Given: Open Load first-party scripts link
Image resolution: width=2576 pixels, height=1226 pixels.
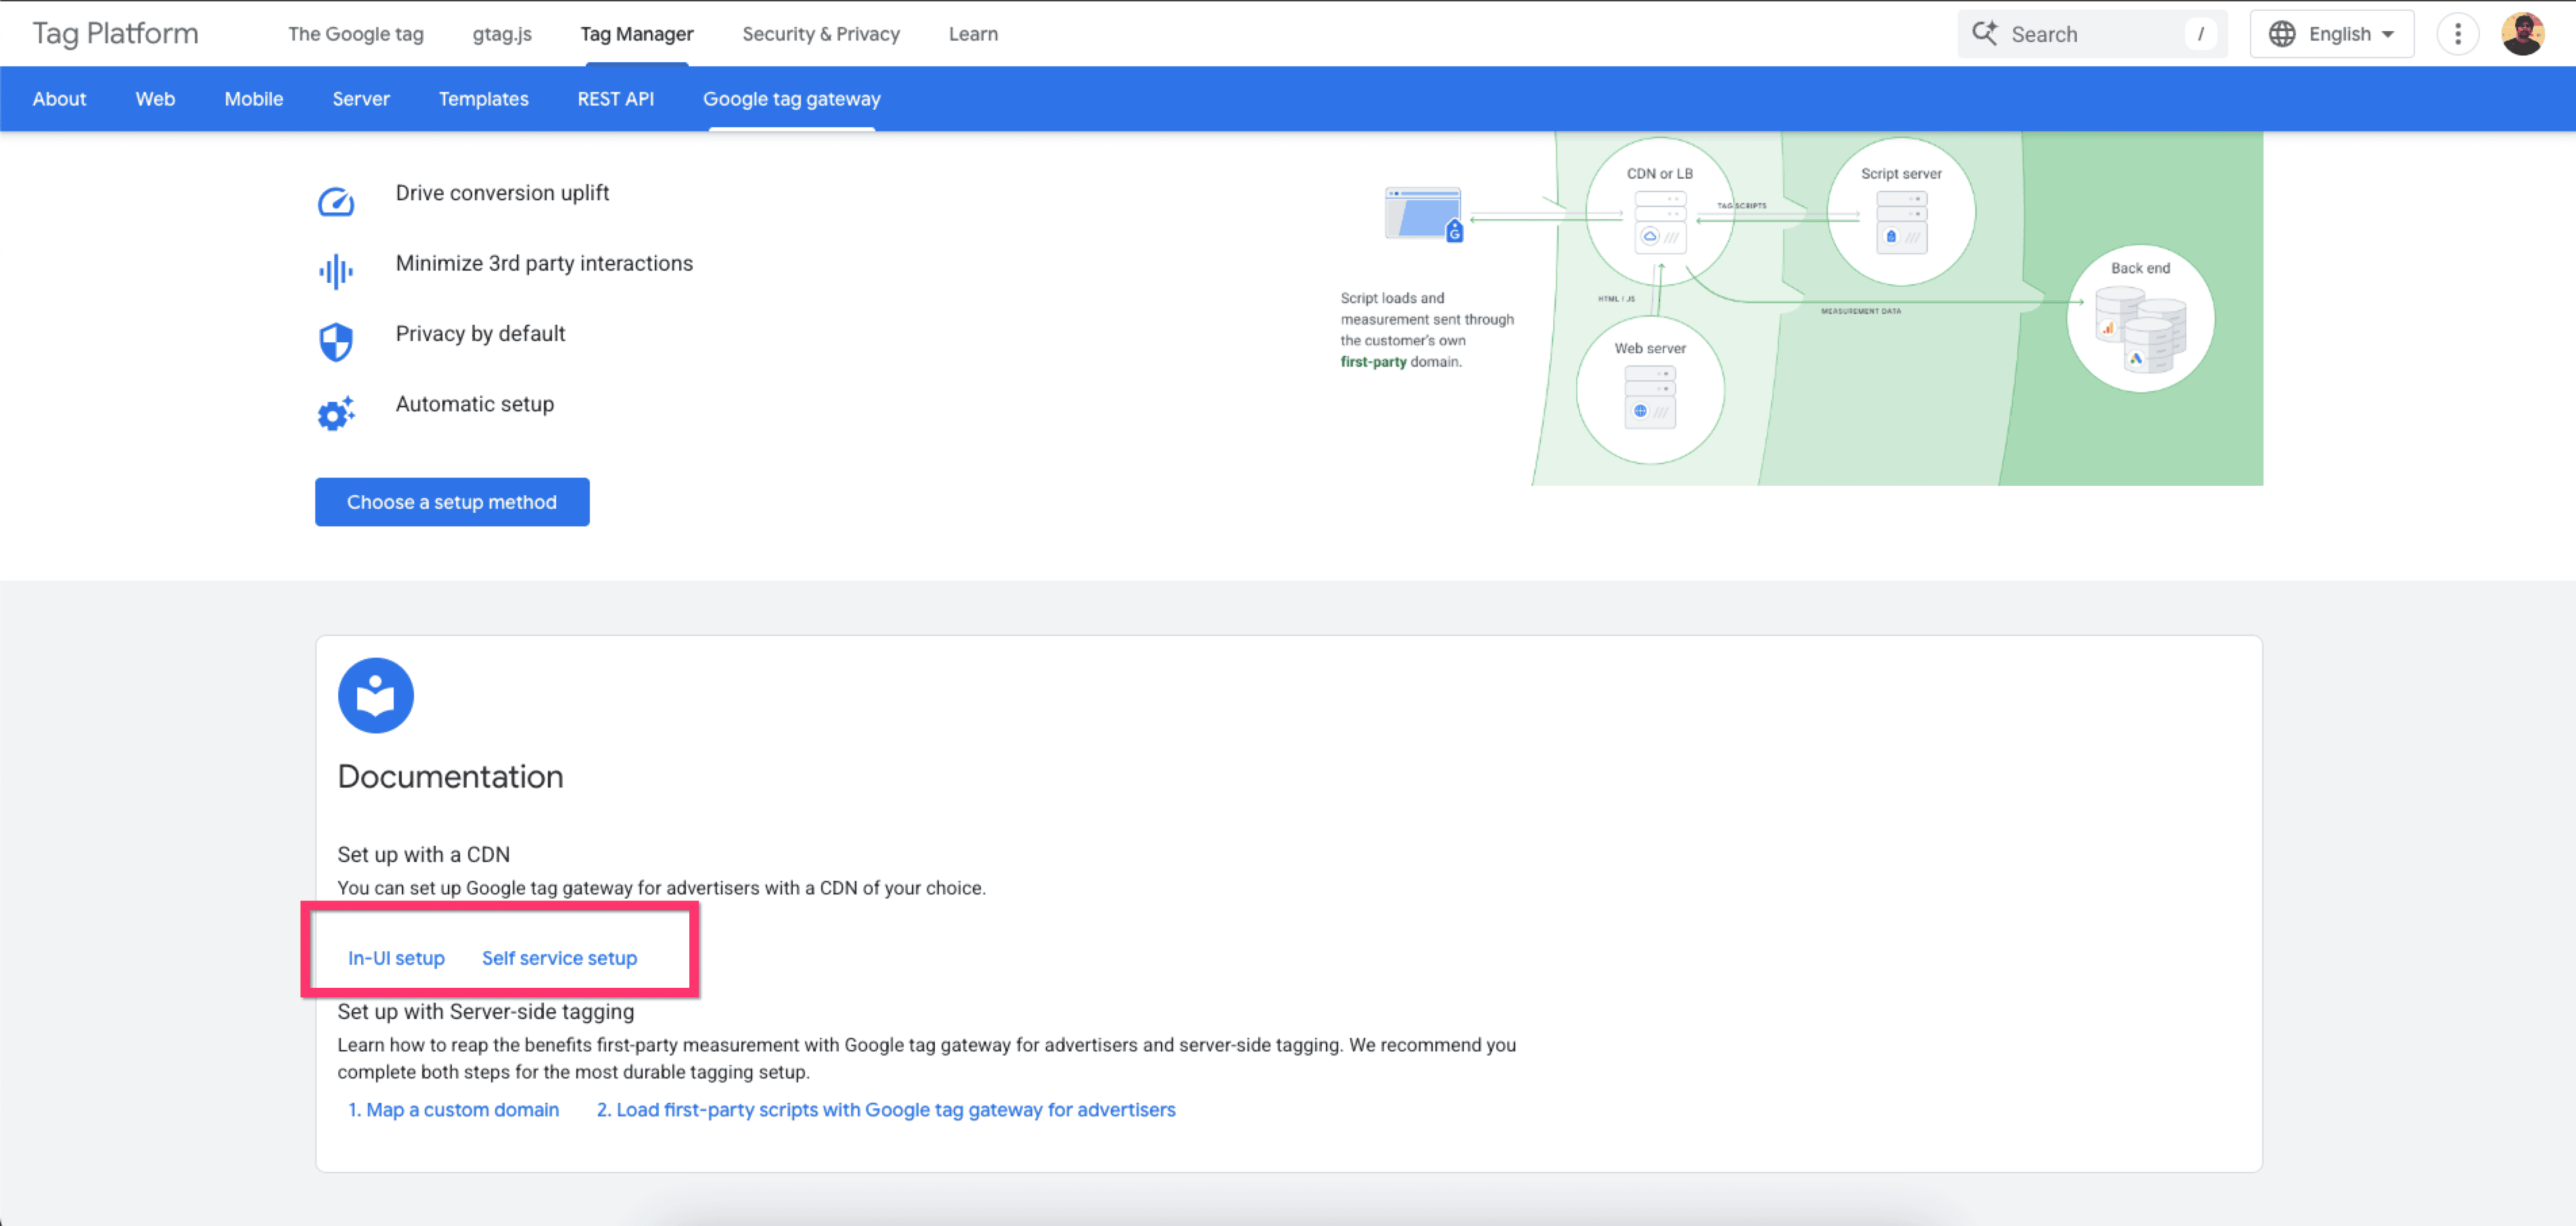Looking at the screenshot, I should click(886, 1110).
